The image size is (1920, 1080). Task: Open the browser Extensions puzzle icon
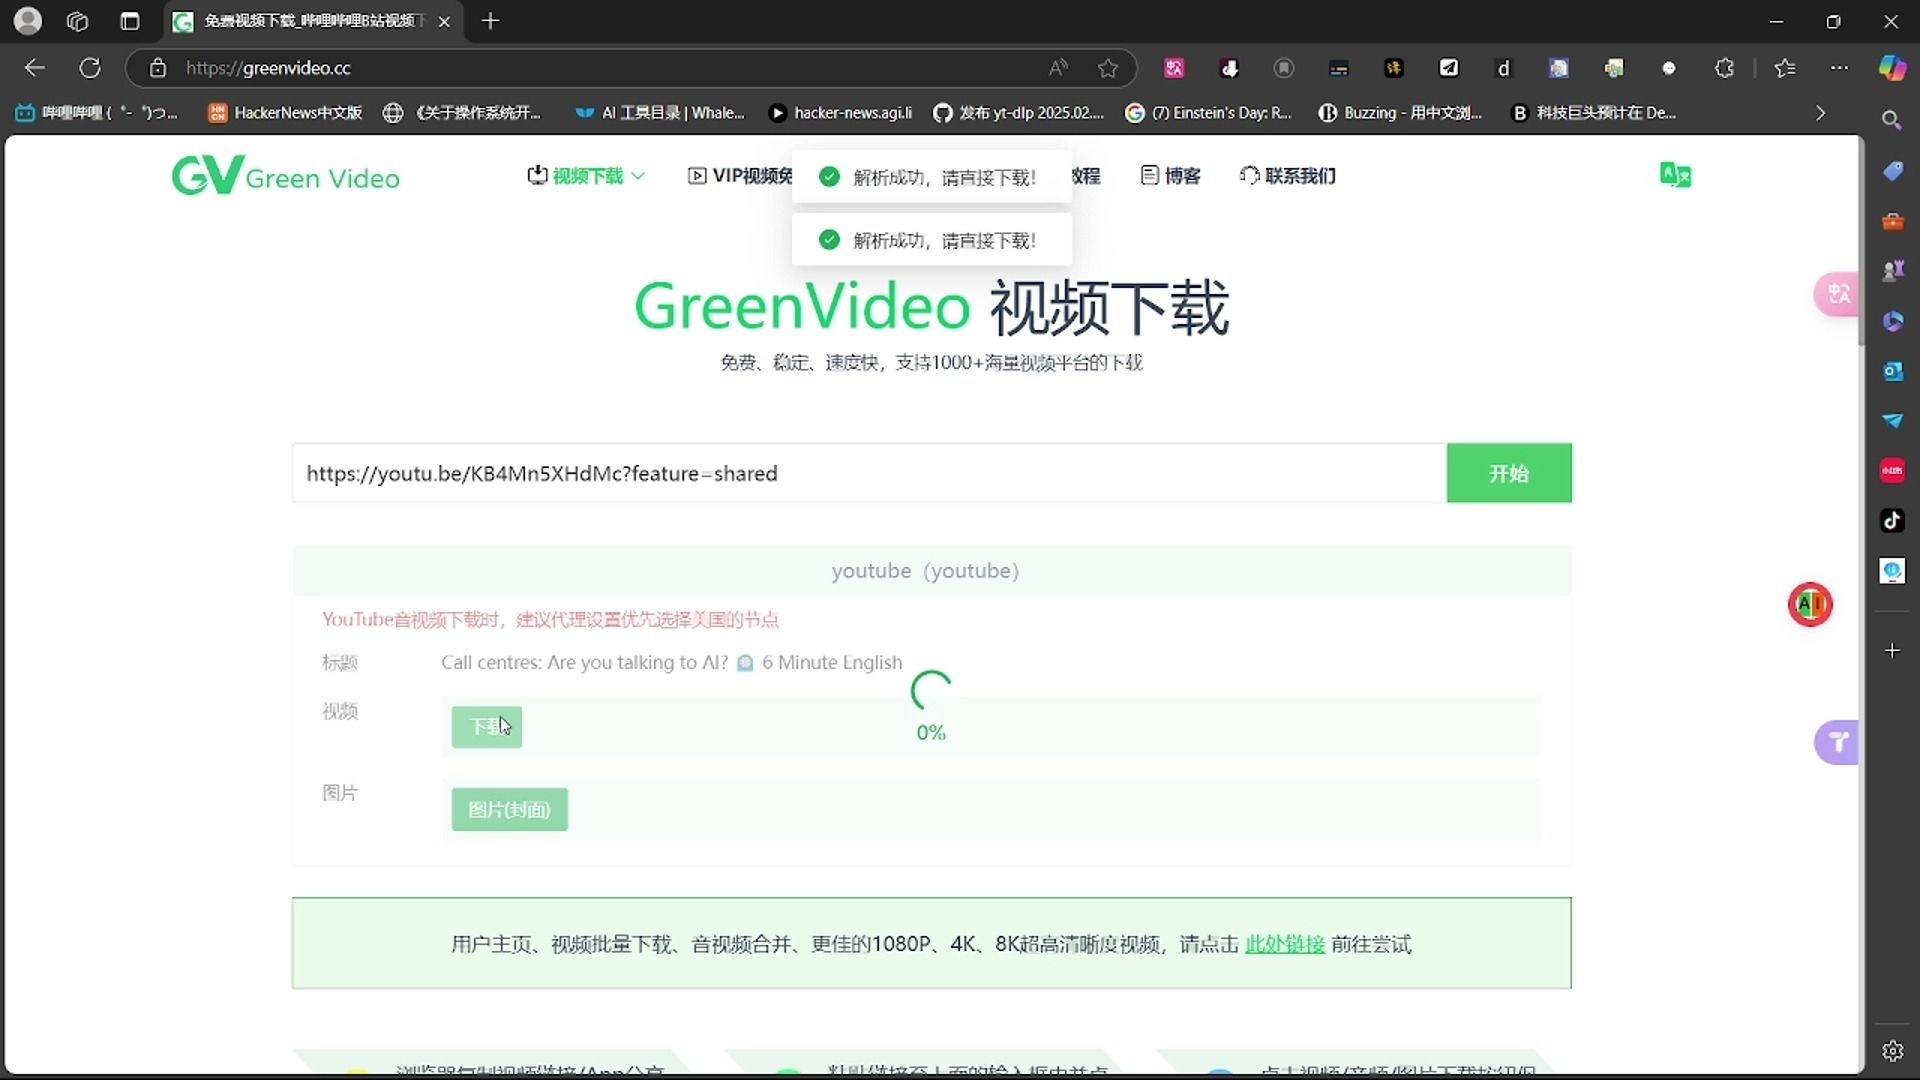tap(1724, 68)
